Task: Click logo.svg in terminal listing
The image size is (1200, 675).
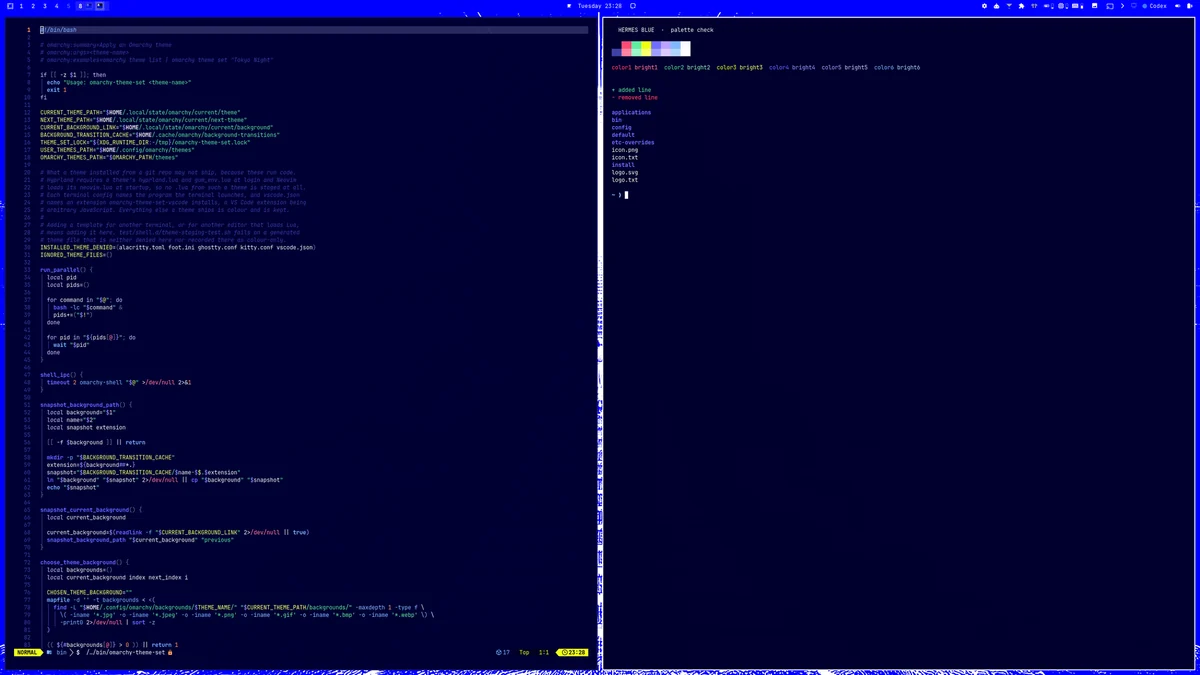Action: [x=625, y=173]
